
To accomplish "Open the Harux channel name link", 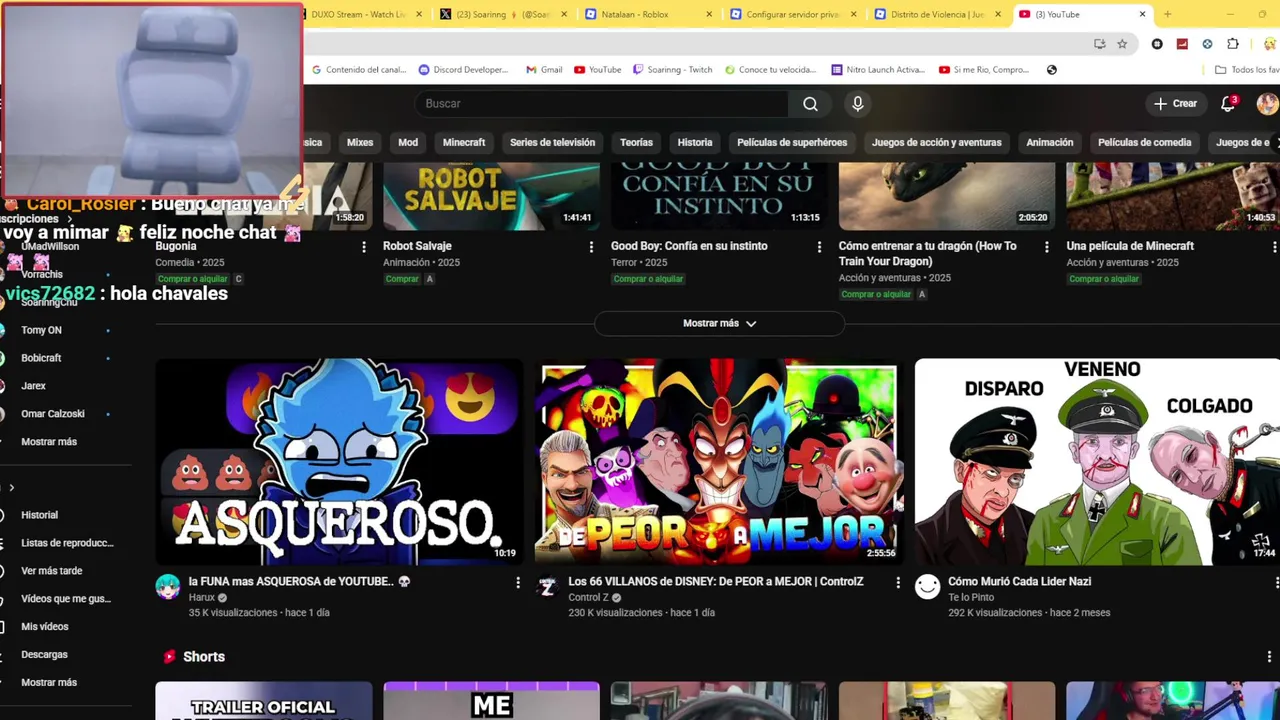I will point(202,598).
